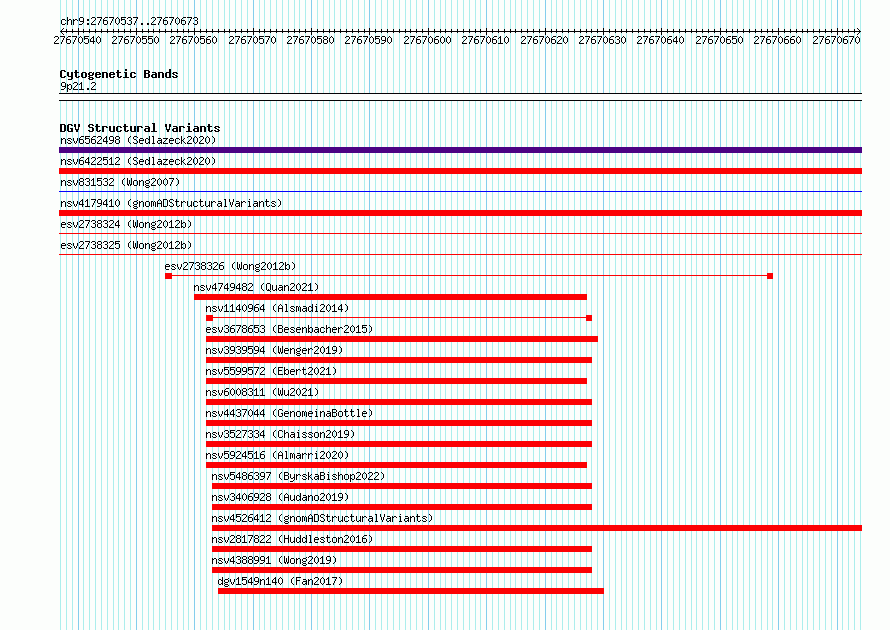This screenshot has height=630, width=890.
Task: Click ruler position 27670650
Action: (x=719, y=40)
